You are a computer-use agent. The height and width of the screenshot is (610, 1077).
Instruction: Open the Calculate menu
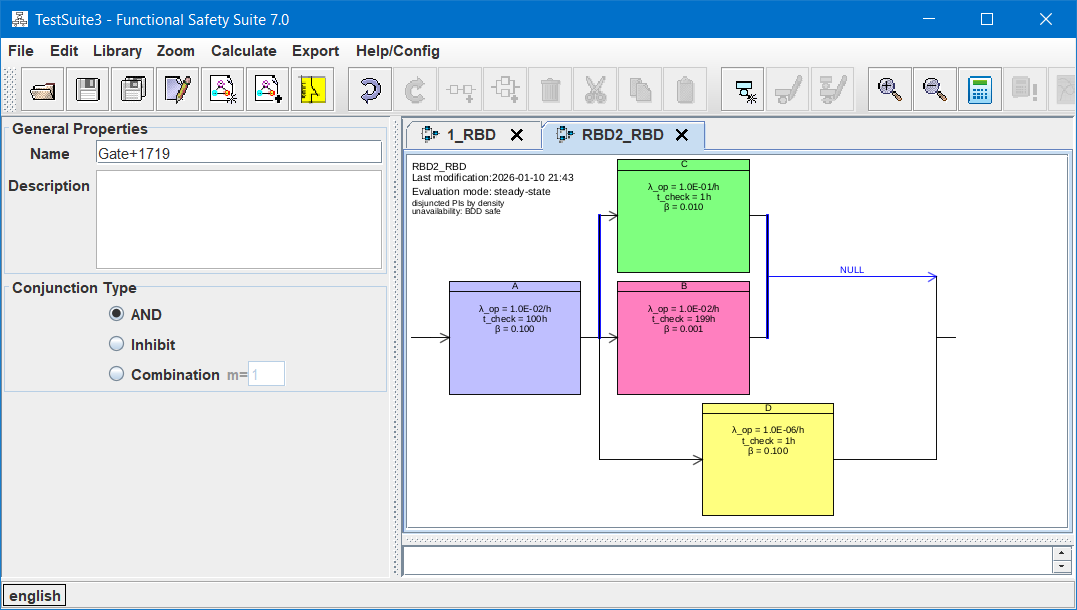click(243, 51)
